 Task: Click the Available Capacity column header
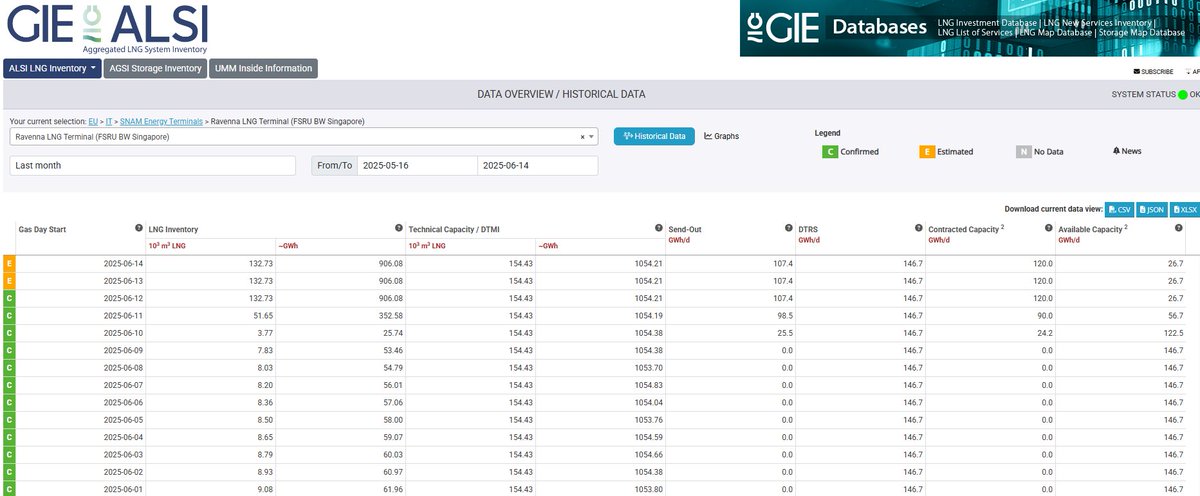1095,229
